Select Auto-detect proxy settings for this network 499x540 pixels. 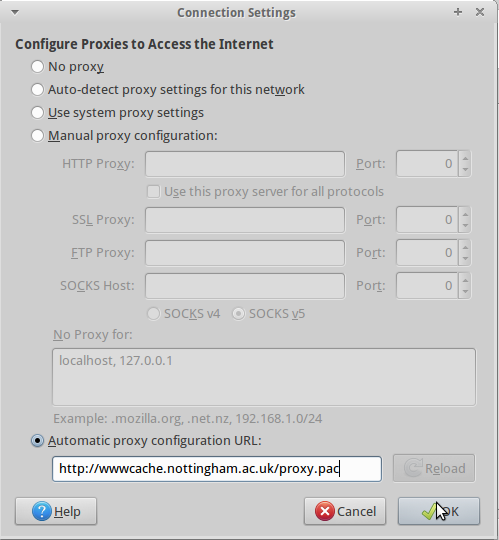point(37,90)
